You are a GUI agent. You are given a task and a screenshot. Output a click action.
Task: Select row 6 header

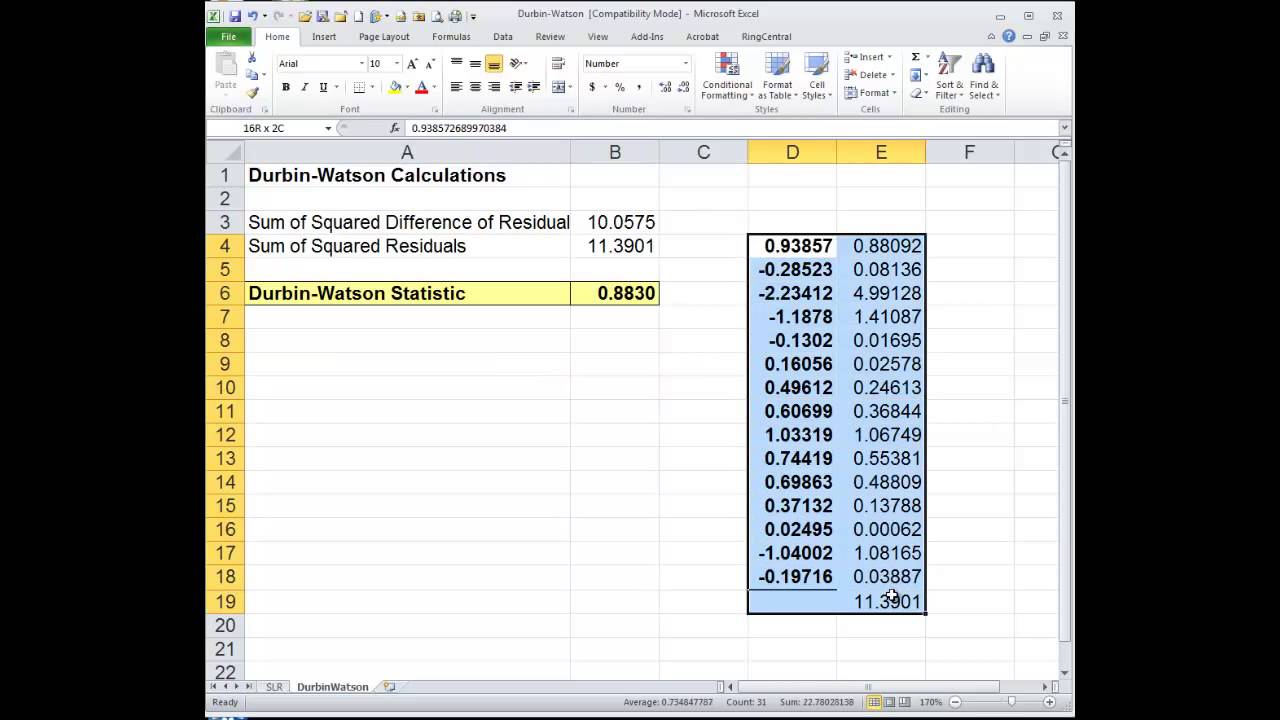225,293
